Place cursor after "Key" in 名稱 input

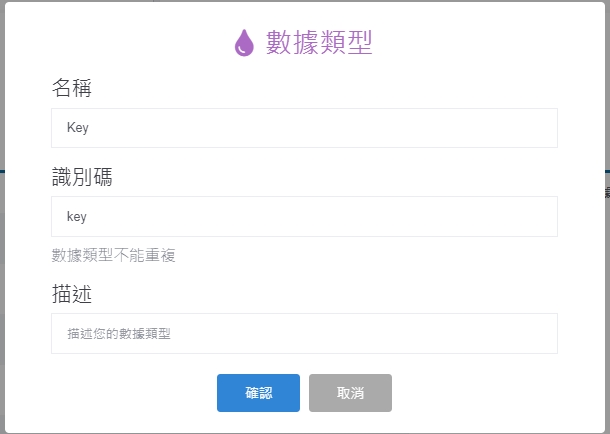click(x=91, y=128)
